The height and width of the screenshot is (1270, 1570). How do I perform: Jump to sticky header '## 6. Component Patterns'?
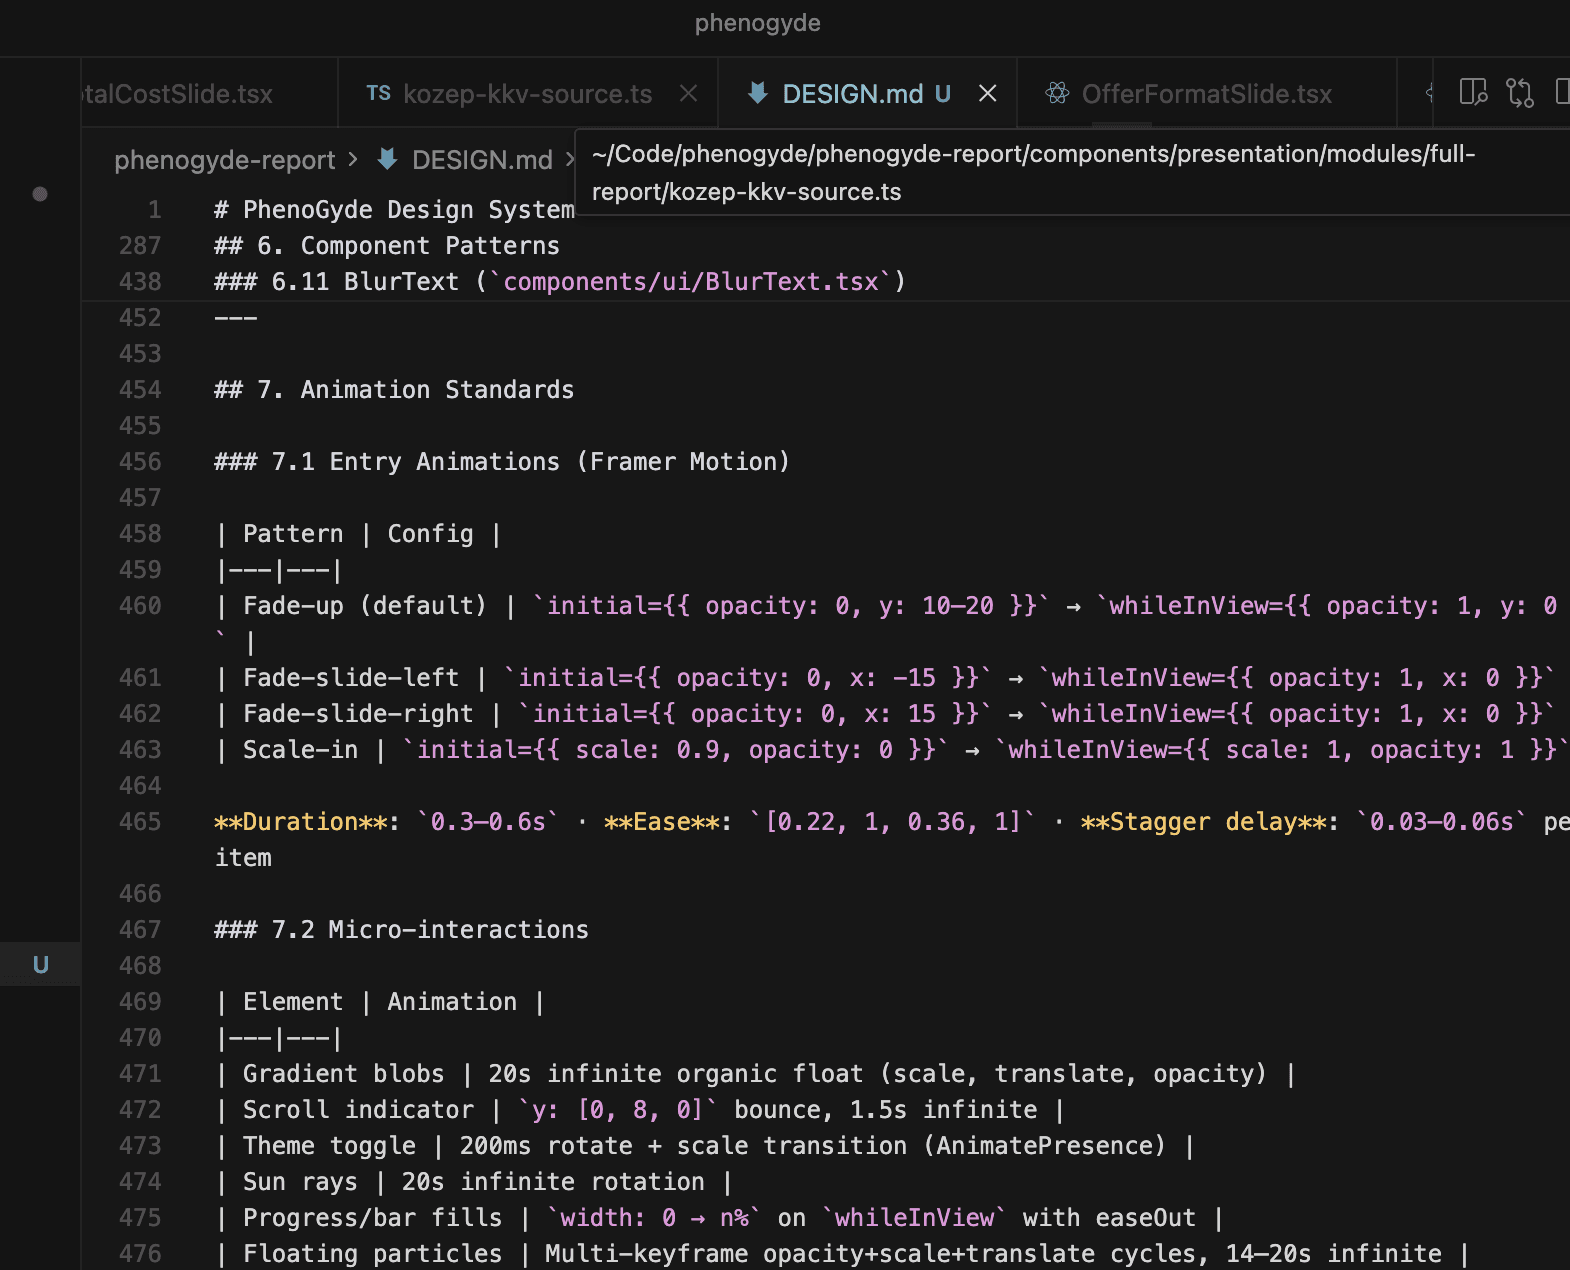[x=387, y=245]
